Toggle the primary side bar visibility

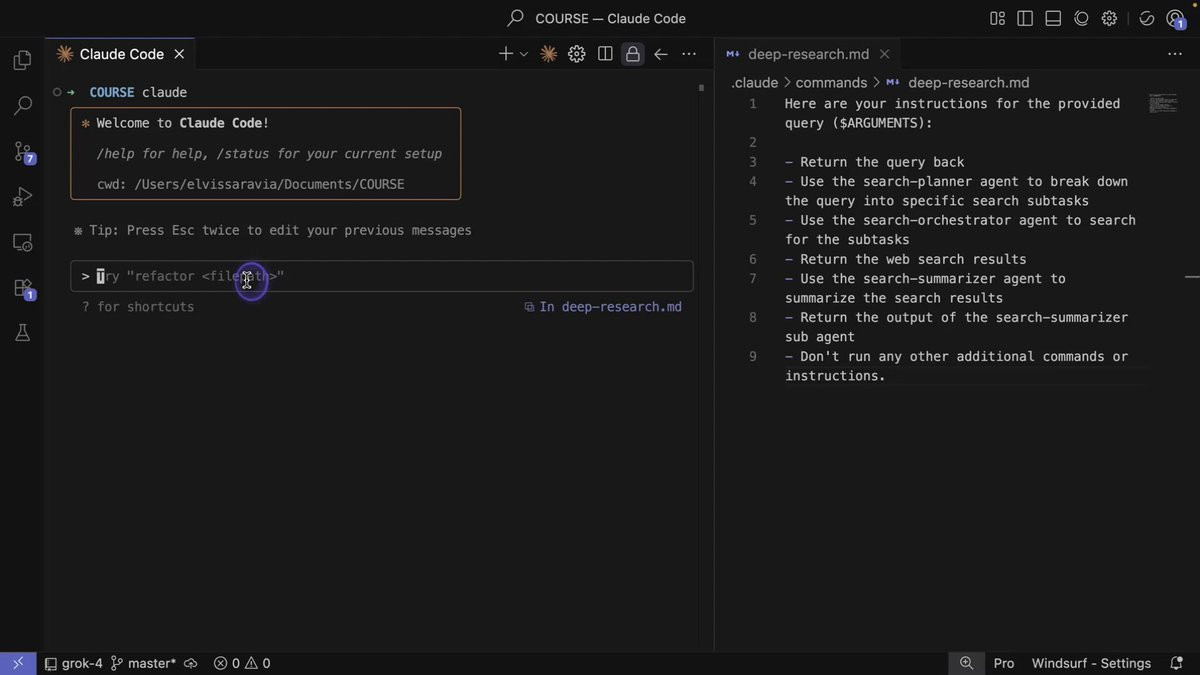click(x=1025, y=18)
